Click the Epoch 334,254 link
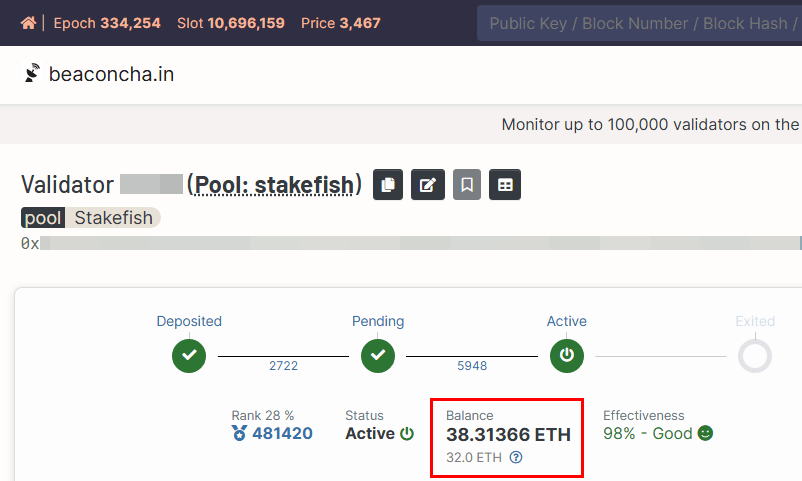 click(x=107, y=23)
